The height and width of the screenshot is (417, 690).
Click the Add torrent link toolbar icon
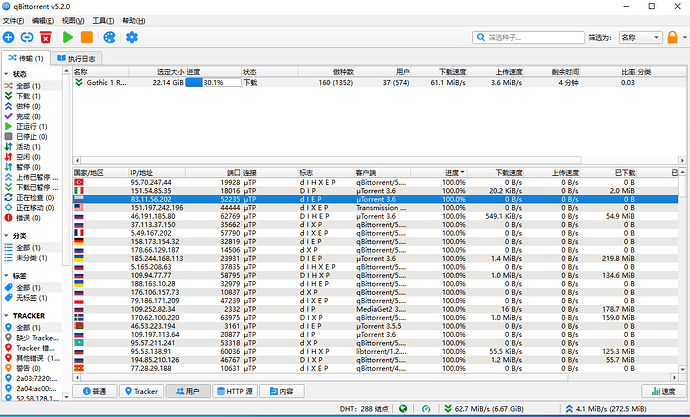pyautogui.click(x=27, y=37)
